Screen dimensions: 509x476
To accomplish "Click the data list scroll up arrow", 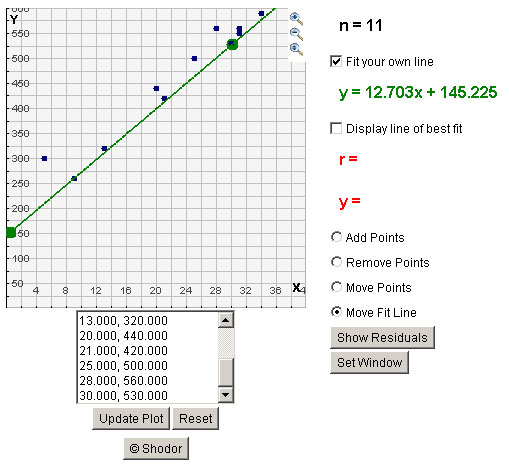I will [226, 320].
